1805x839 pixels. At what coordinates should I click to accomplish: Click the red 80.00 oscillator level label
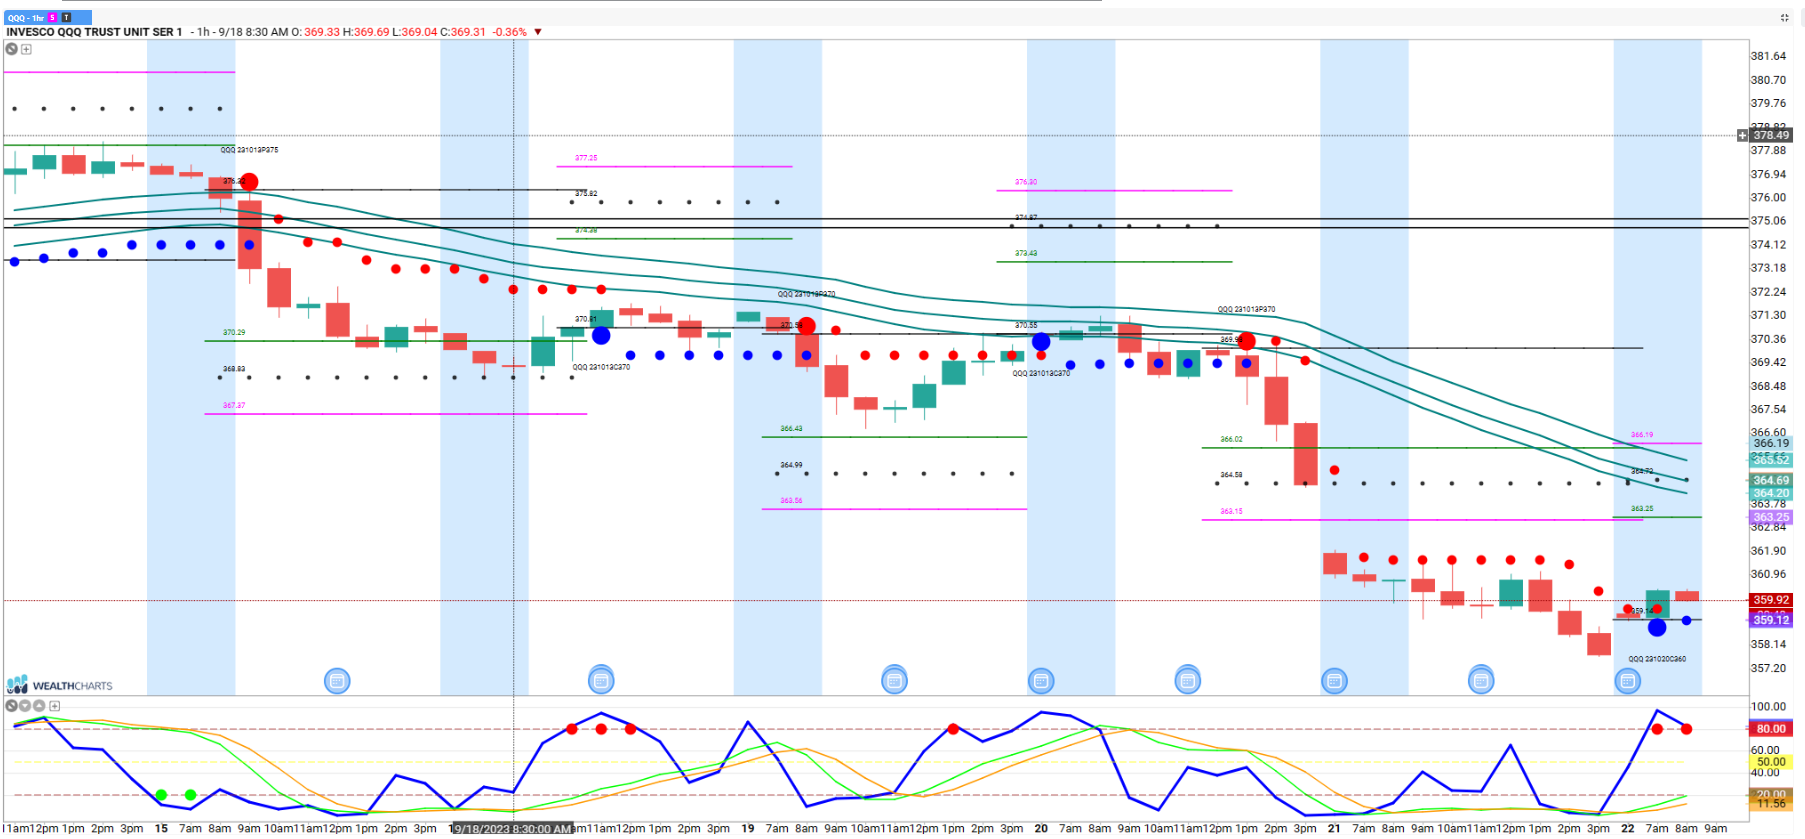click(1770, 729)
